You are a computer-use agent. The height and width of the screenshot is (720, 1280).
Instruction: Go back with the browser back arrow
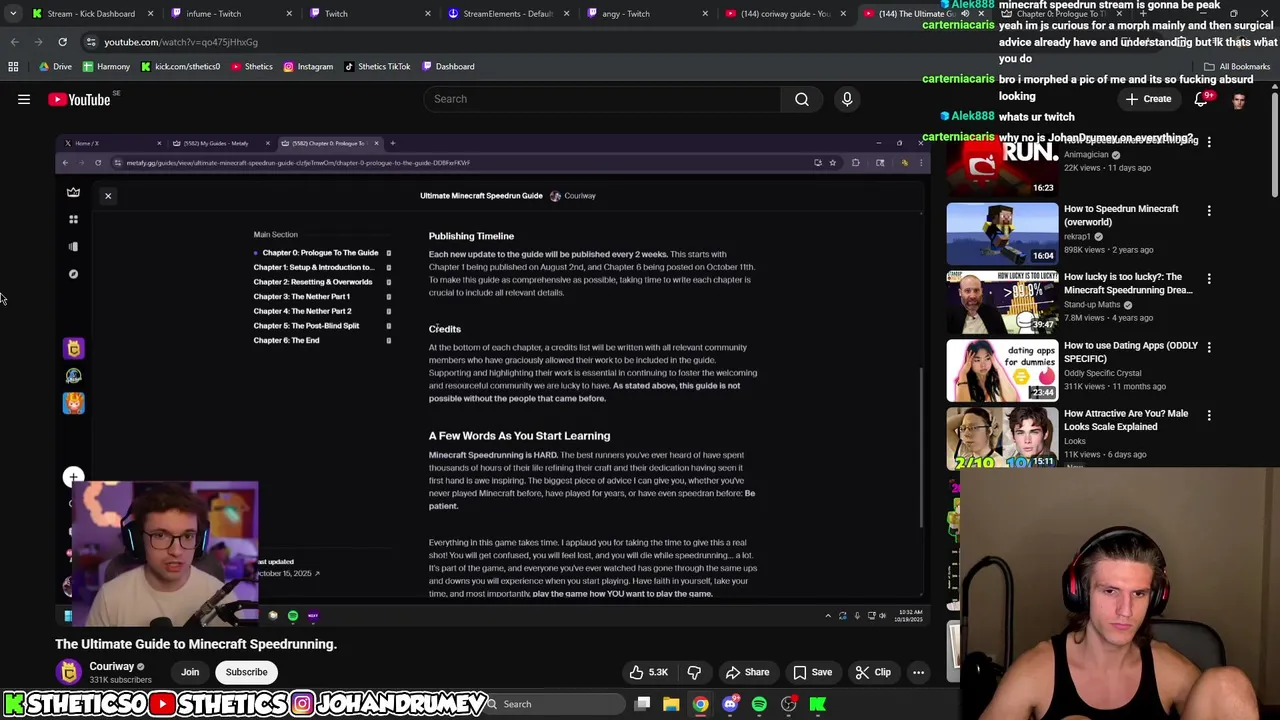click(x=14, y=42)
